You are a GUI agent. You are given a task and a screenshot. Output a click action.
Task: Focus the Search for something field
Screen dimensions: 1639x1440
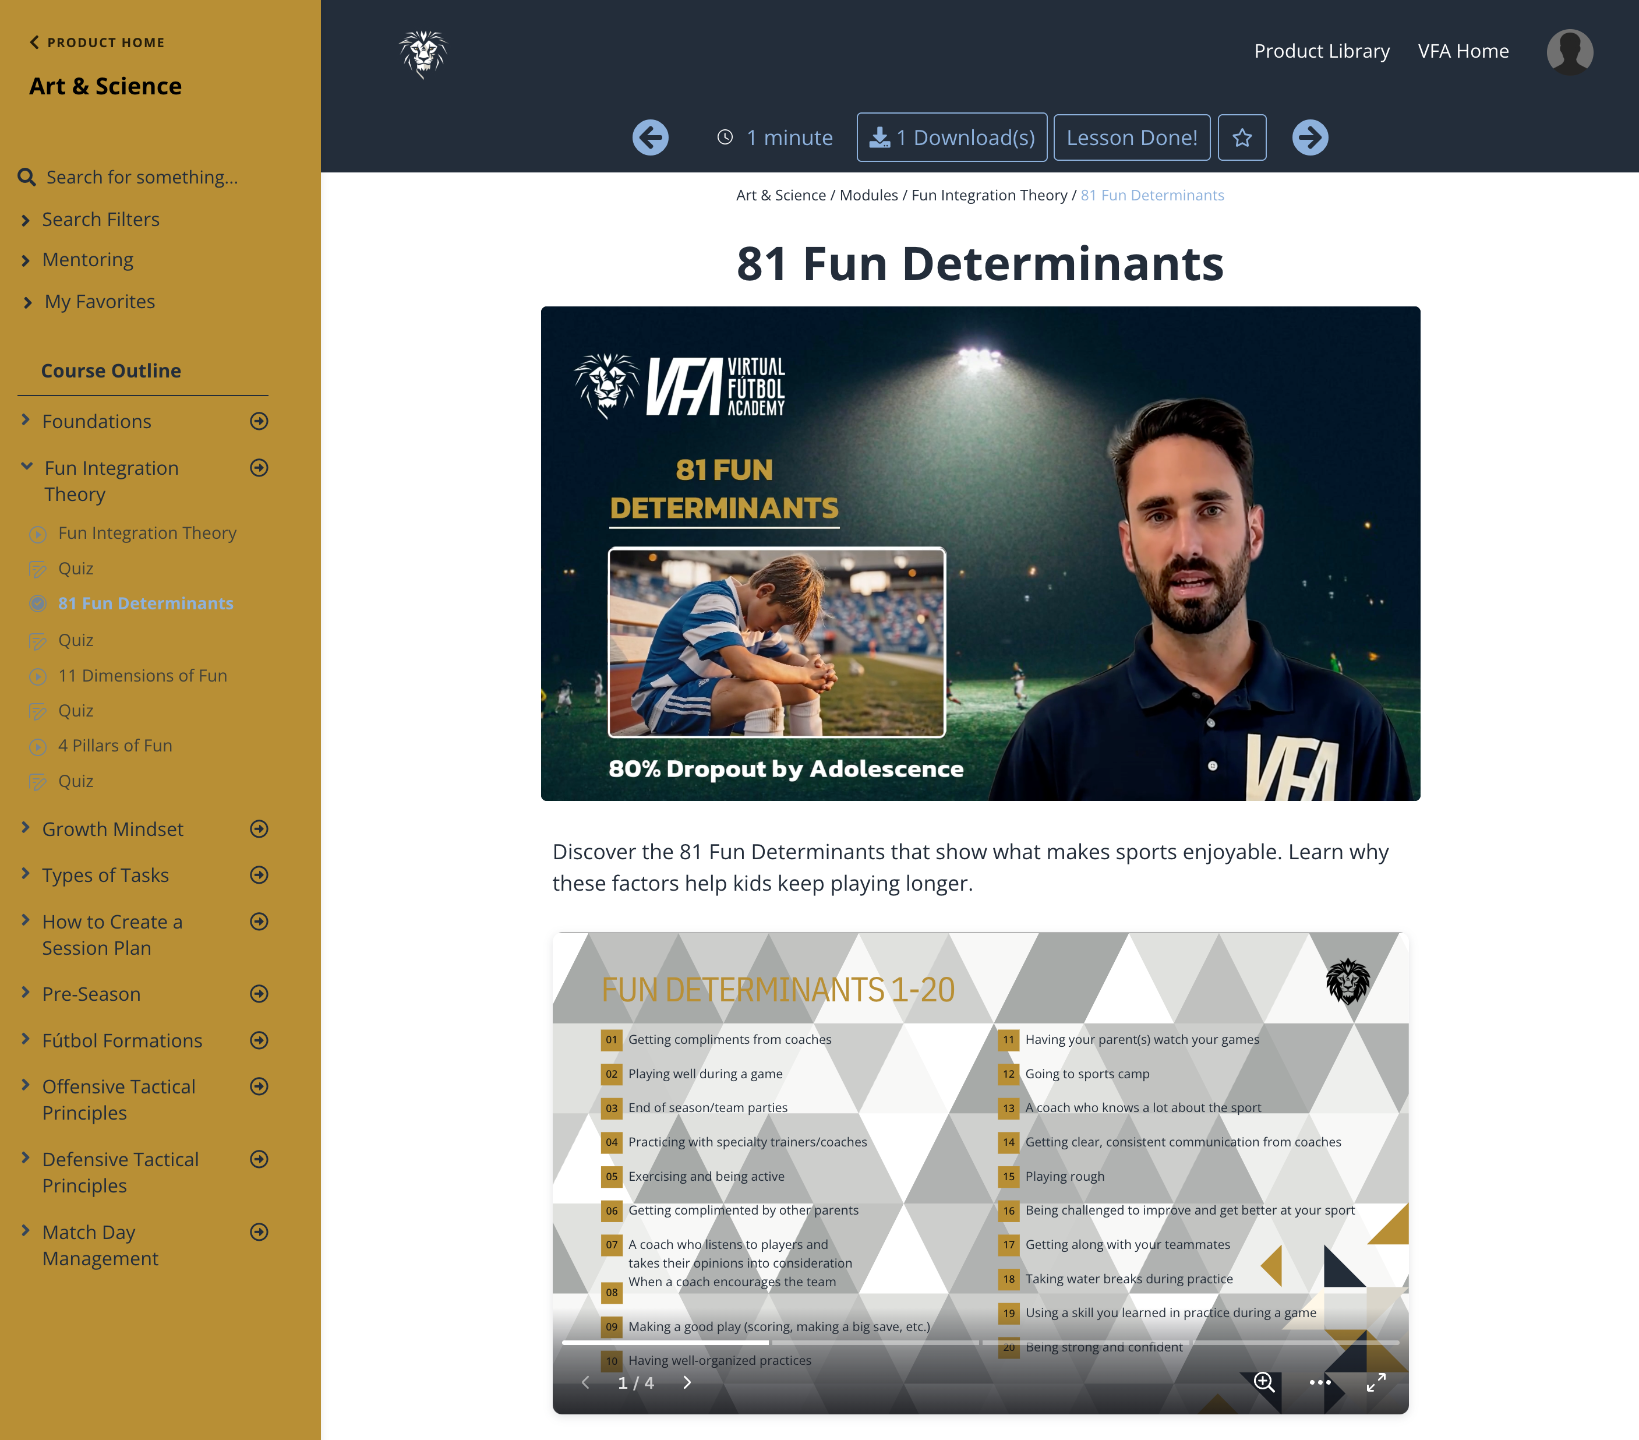pyautogui.click(x=142, y=177)
